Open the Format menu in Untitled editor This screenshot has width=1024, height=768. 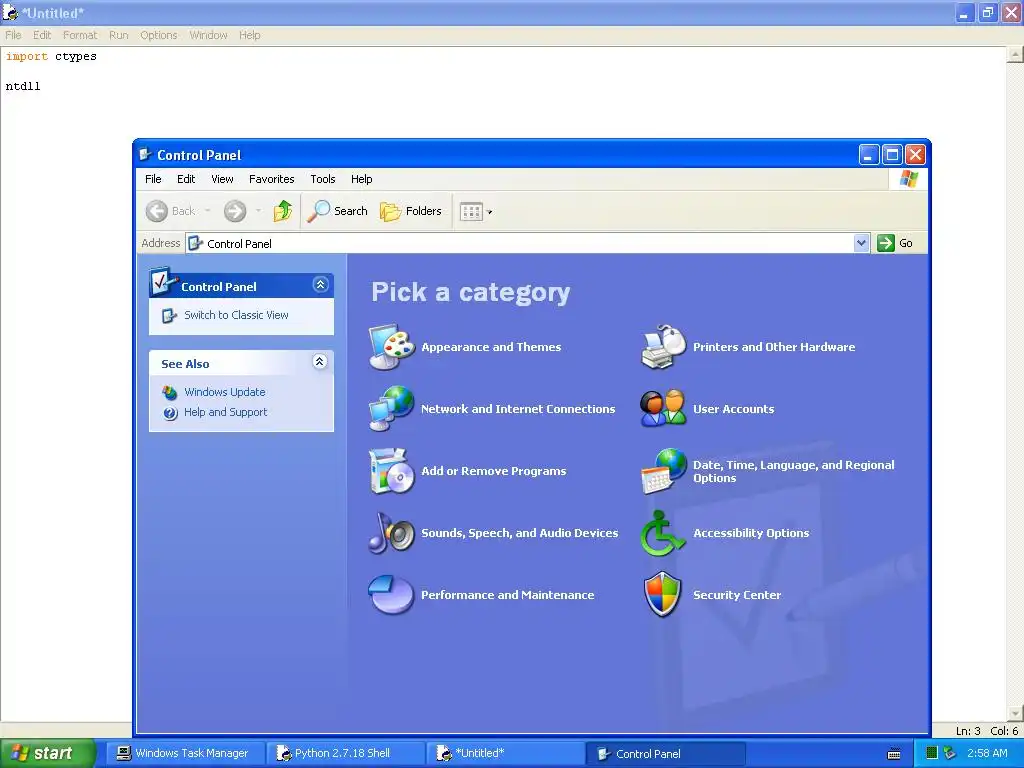80,35
